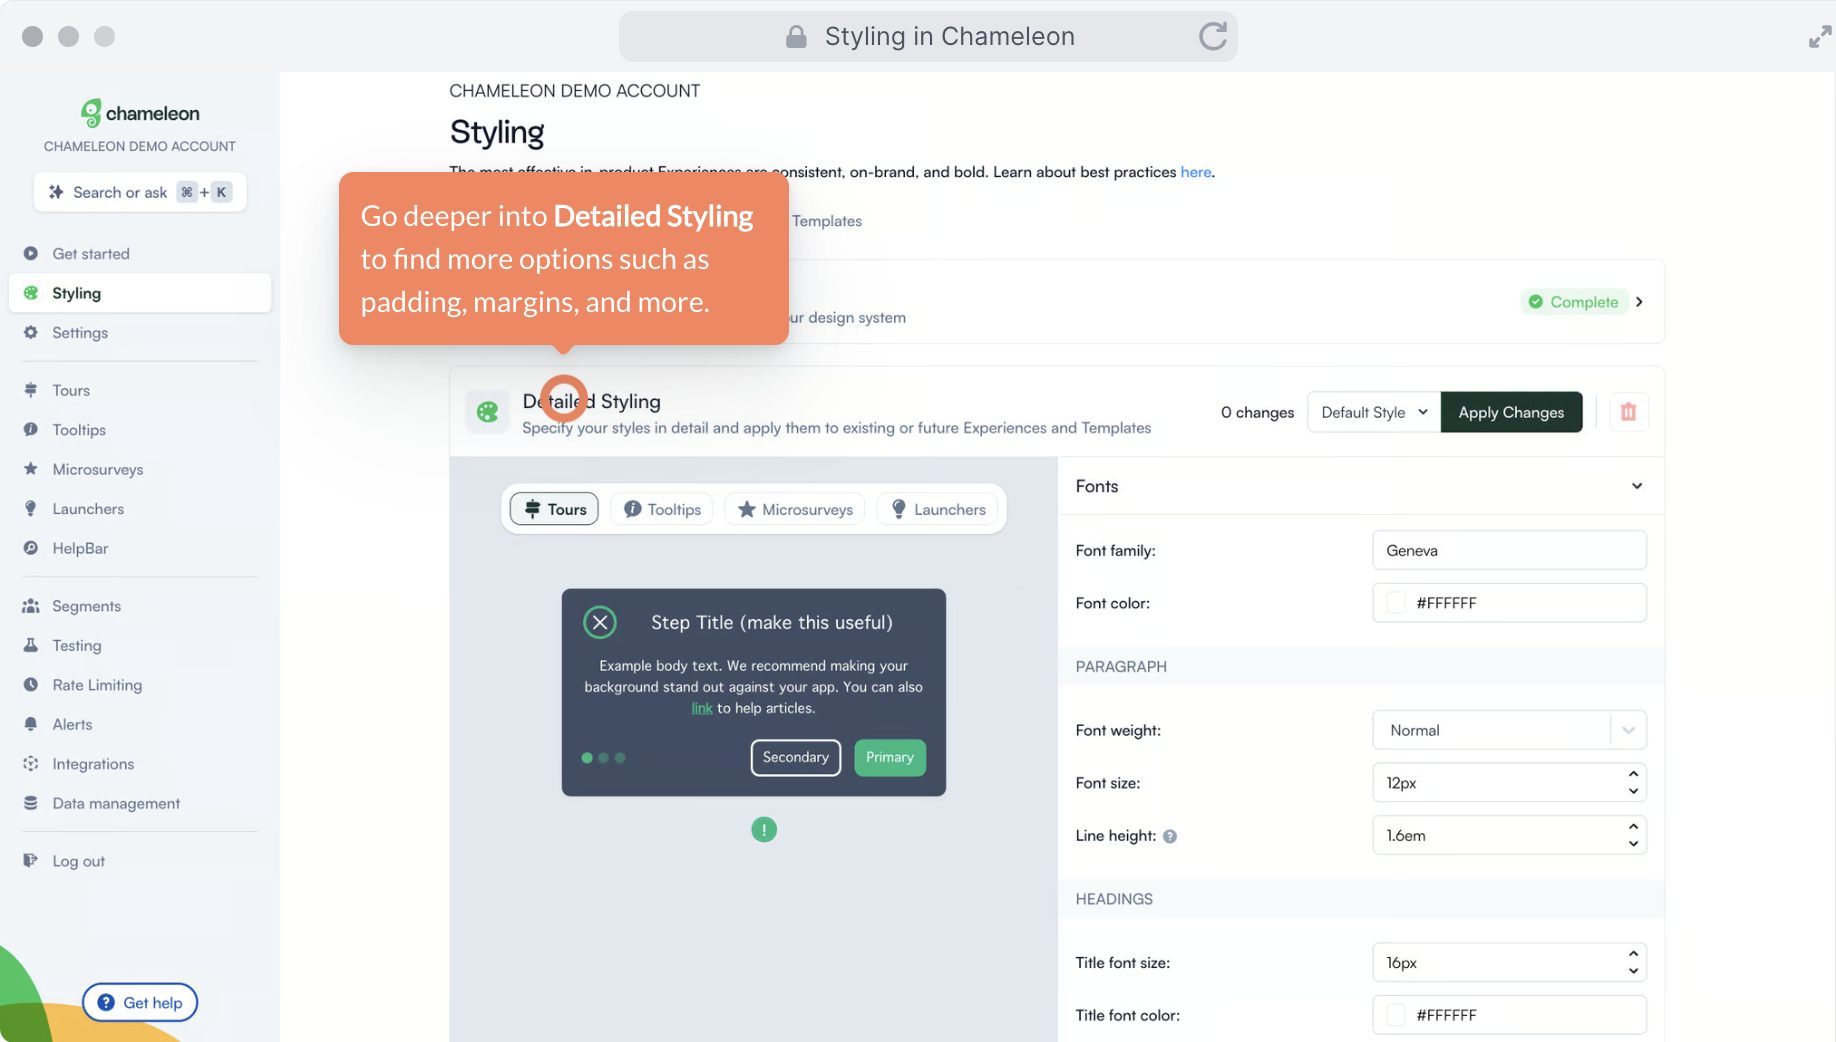Image resolution: width=1836 pixels, height=1042 pixels.
Task: Click the Testing flask icon
Action: pyautogui.click(x=31, y=645)
